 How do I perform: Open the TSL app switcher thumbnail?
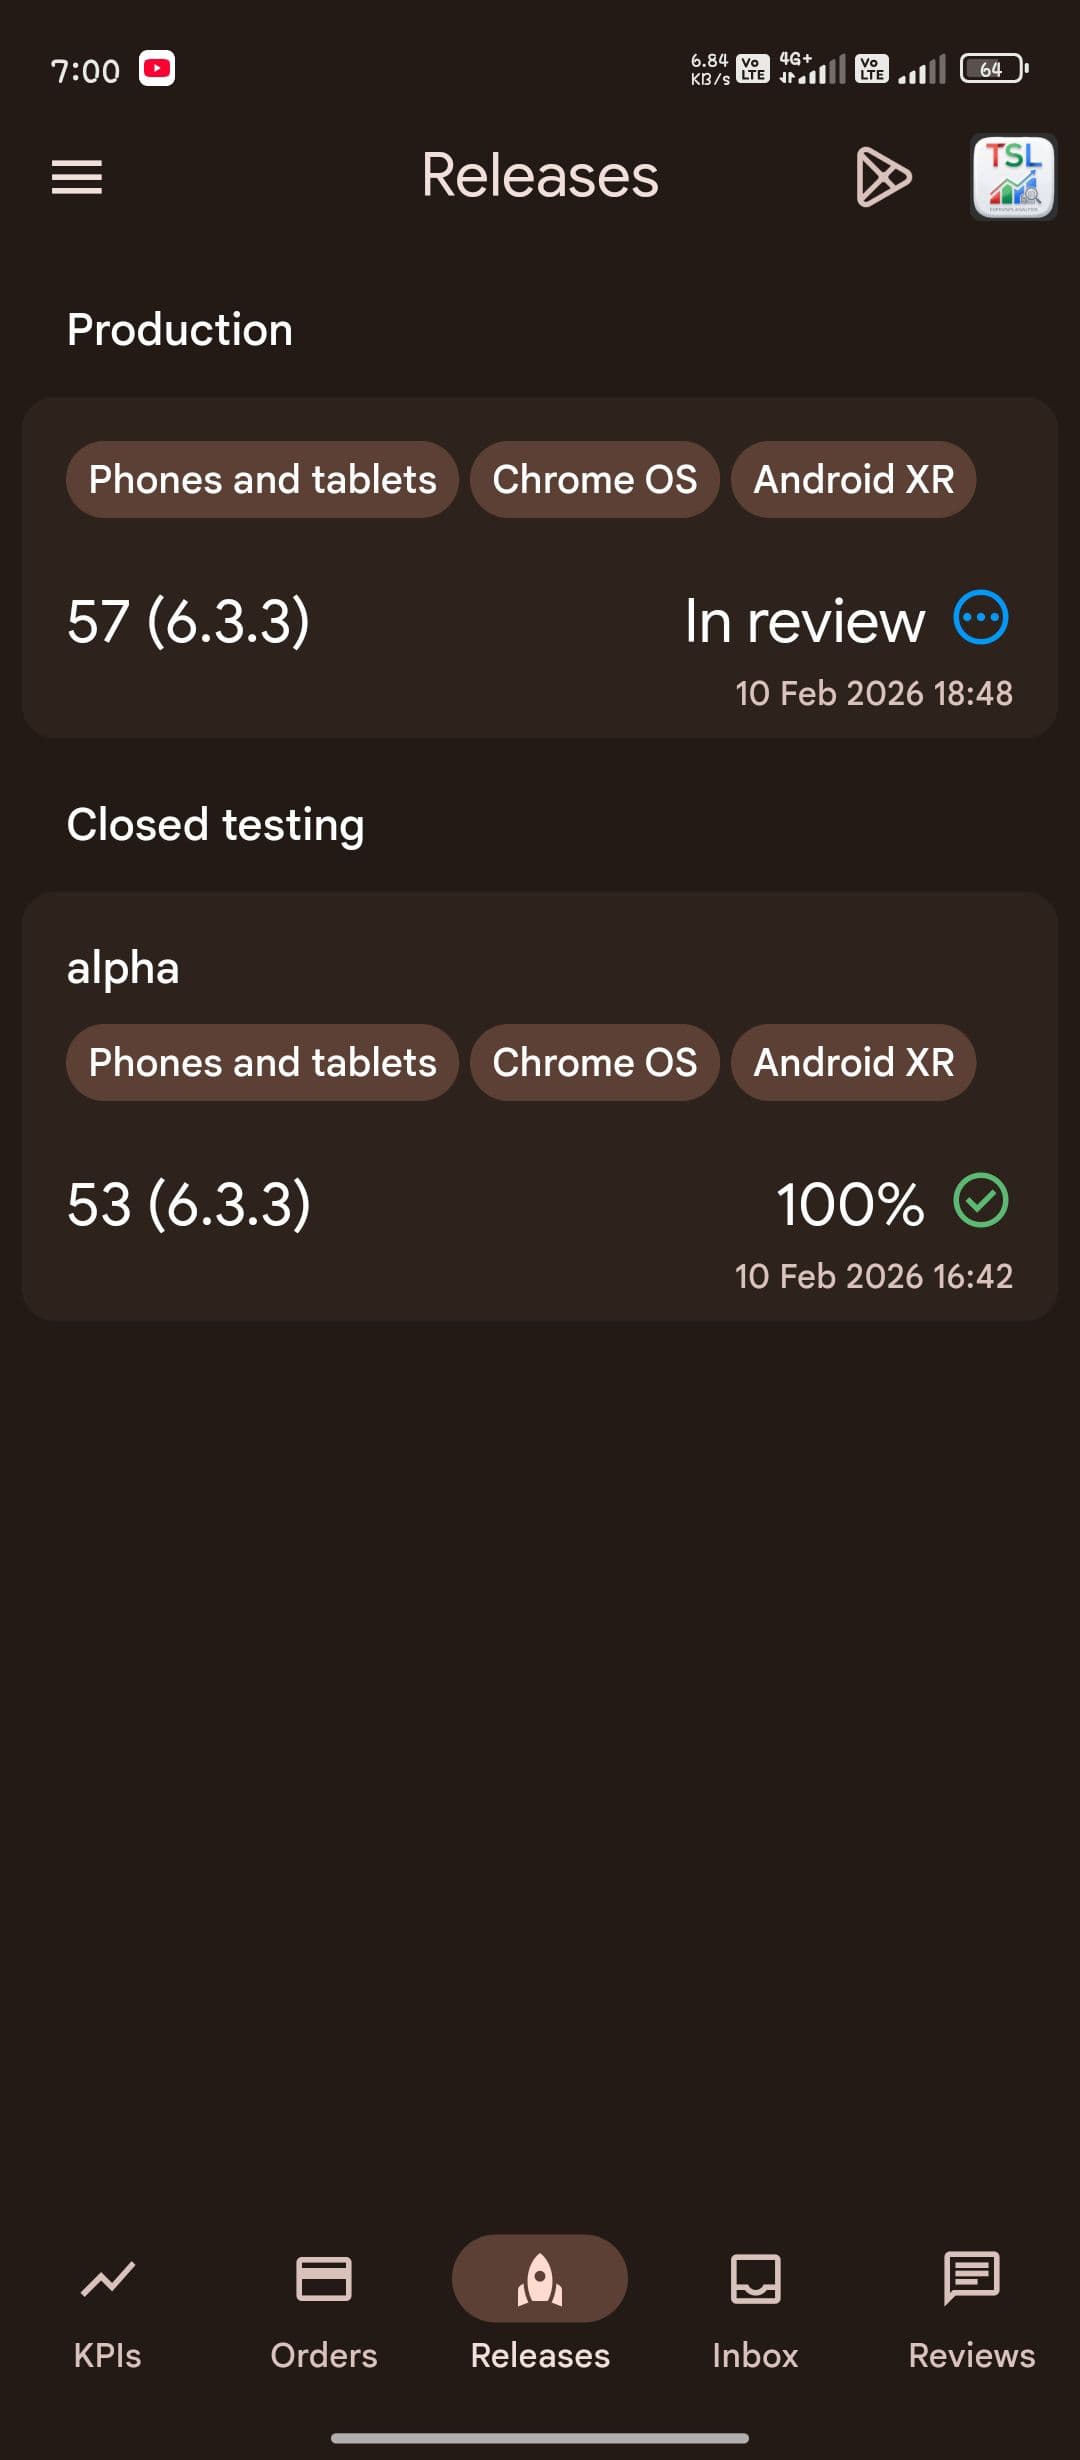pyautogui.click(x=1013, y=177)
